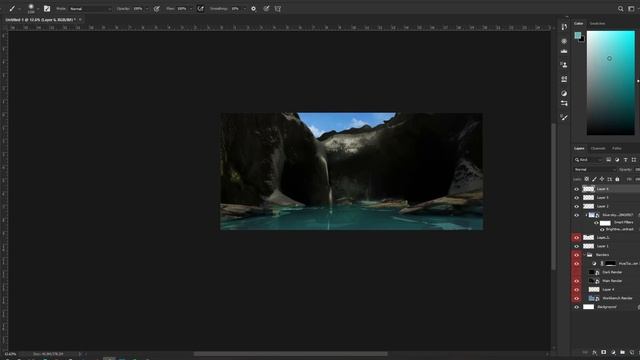Open the Histogram panel icon in collapsed dock
Image resolution: width=640 pixels, height=360 pixels.
pyautogui.click(x=564, y=51)
